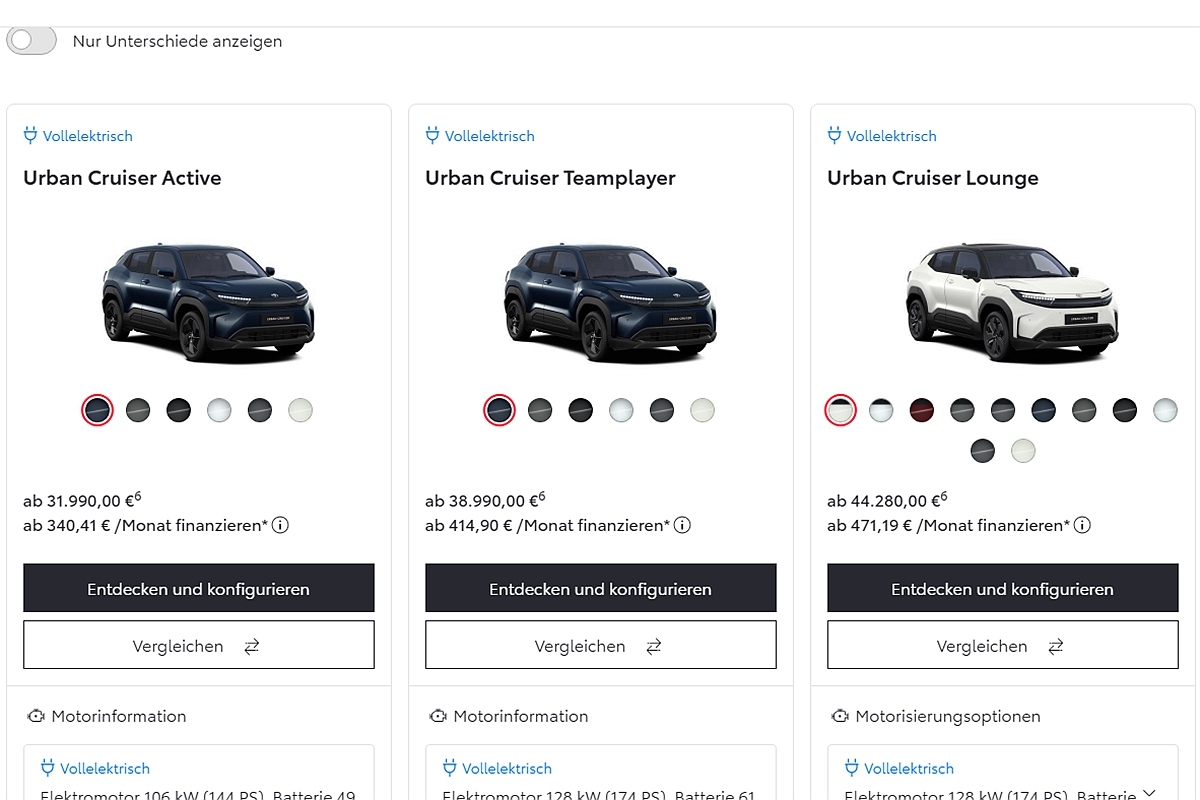Select the dark red color swatch for Lounge

(921, 410)
